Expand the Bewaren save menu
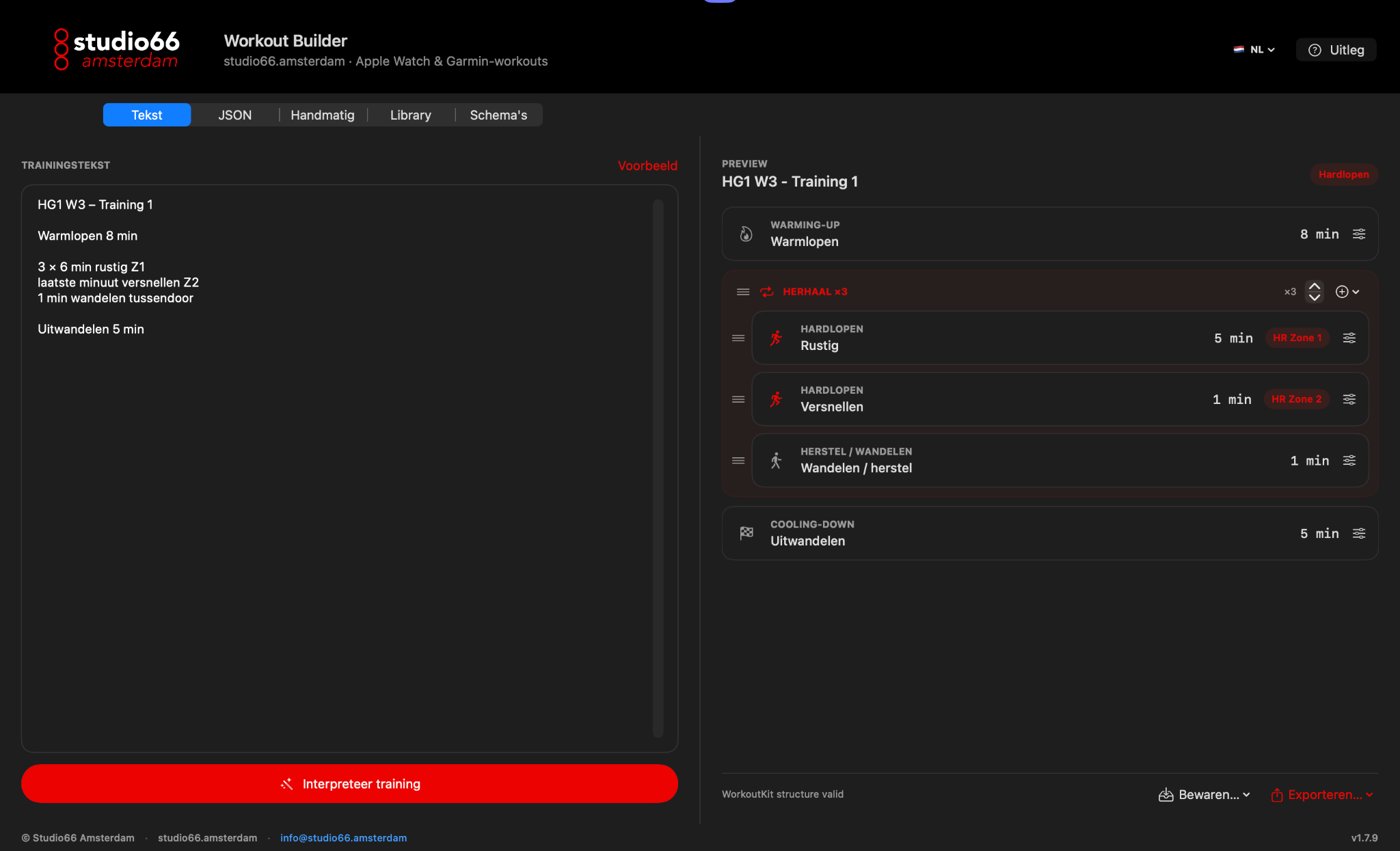The height and width of the screenshot is (851, 1400). [1204, 795]
